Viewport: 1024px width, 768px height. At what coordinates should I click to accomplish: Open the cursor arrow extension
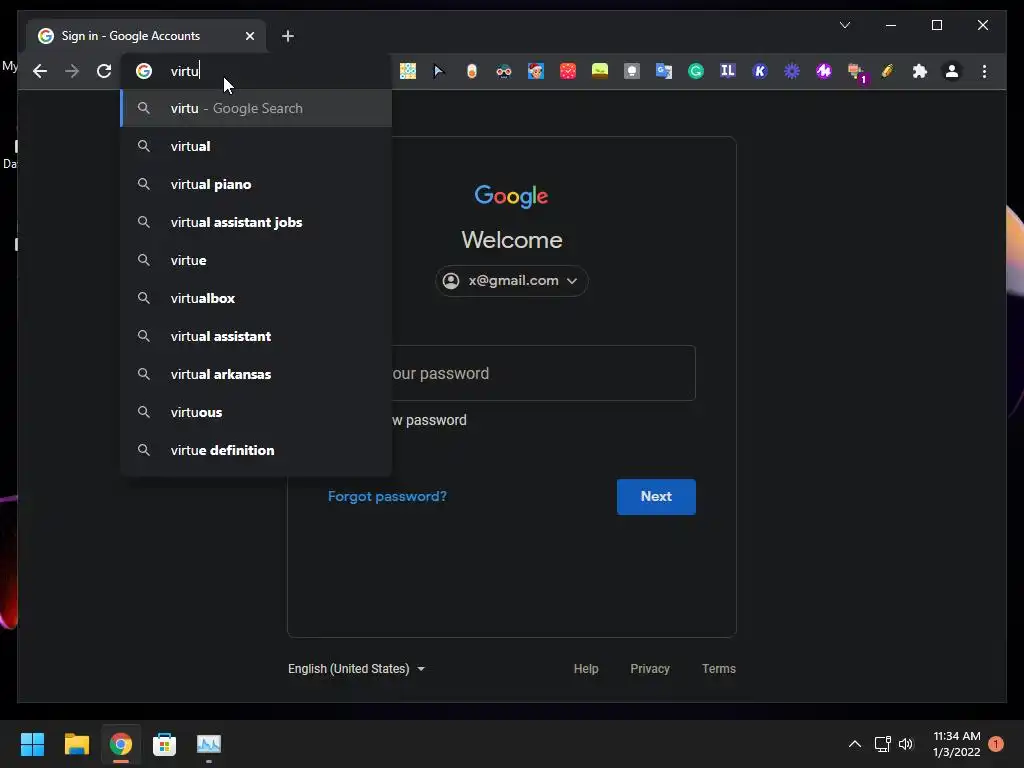point(439,71)
